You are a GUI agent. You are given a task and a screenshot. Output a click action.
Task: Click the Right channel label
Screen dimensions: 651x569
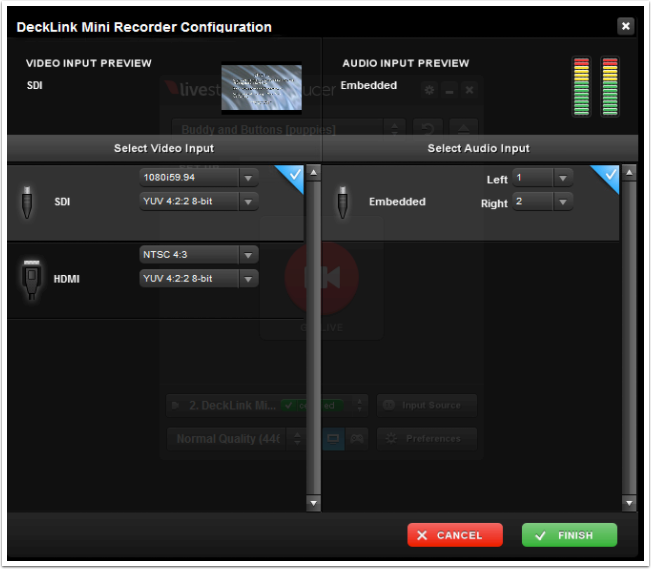[494, 204]
